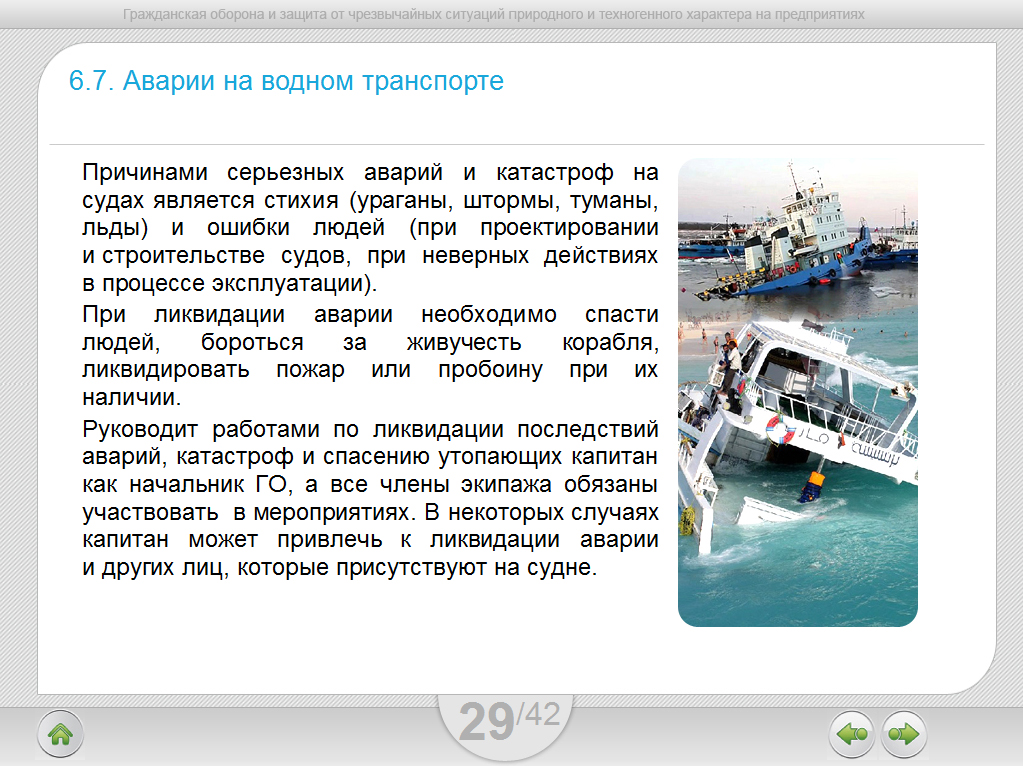The width and height of the screenshot is (1023, 766).
Task: Click the green Home button
Action: pyautogui.click(x=60, y=734)
